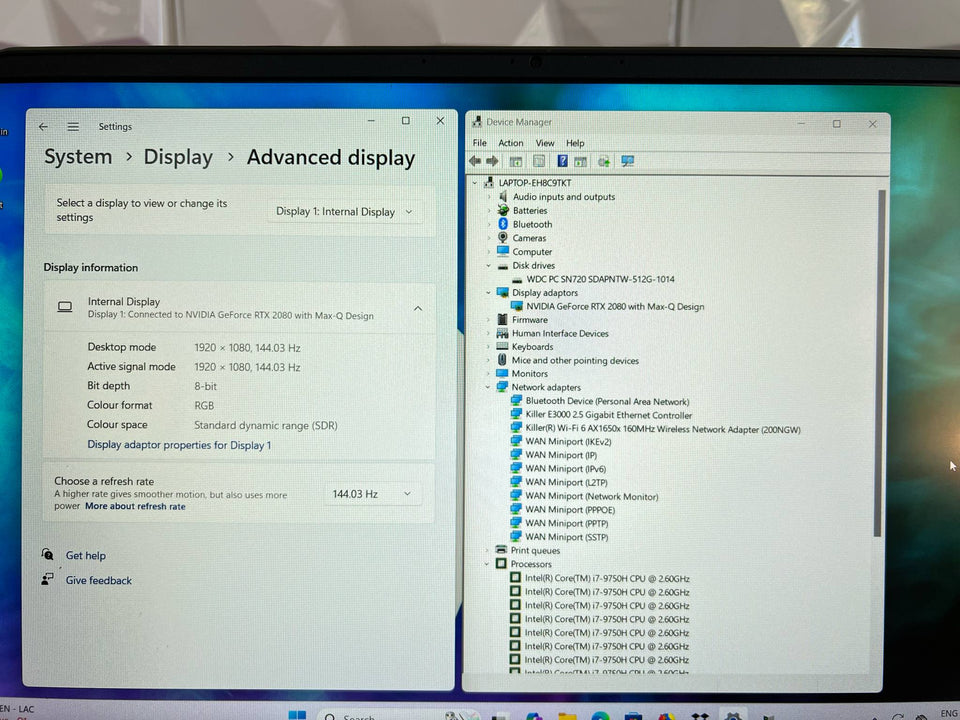This screenshot has height=720, width=960.
Task: Toggle the Show/Hide Console Tree toolbar icon
Action: (516, 162)
